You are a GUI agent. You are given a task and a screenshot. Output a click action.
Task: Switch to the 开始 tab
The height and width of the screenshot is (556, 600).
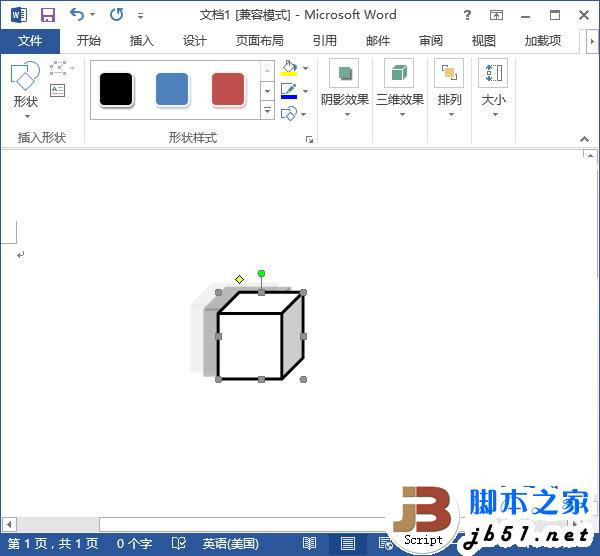(88, 41)
